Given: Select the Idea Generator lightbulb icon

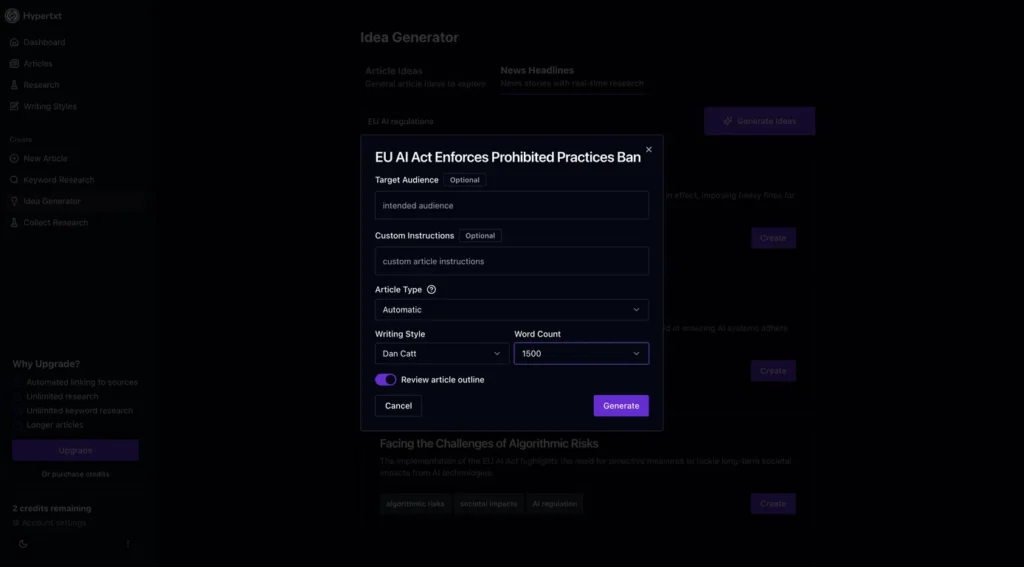Looking at the screenshot, I should (x=14, y=201).
